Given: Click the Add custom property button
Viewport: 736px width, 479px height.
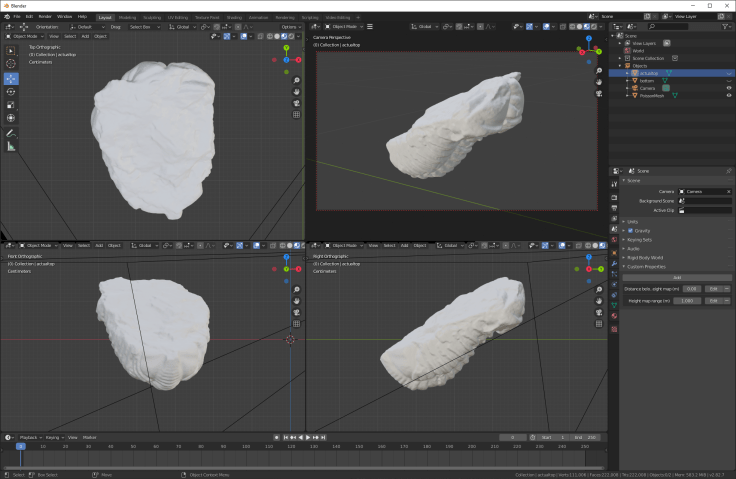Looking at the screenshot, I should (676, 277).
